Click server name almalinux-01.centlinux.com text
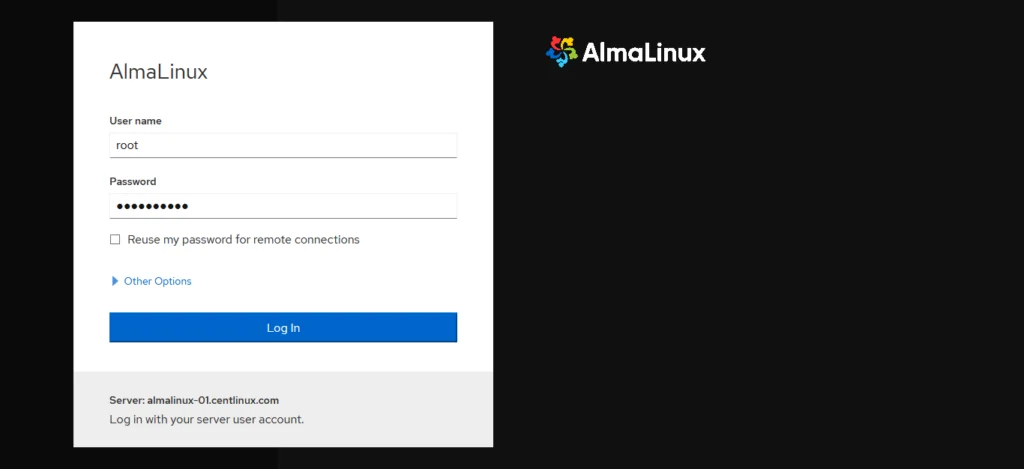This screenshot has height=469, width=1024. click(x=213, y=400)
